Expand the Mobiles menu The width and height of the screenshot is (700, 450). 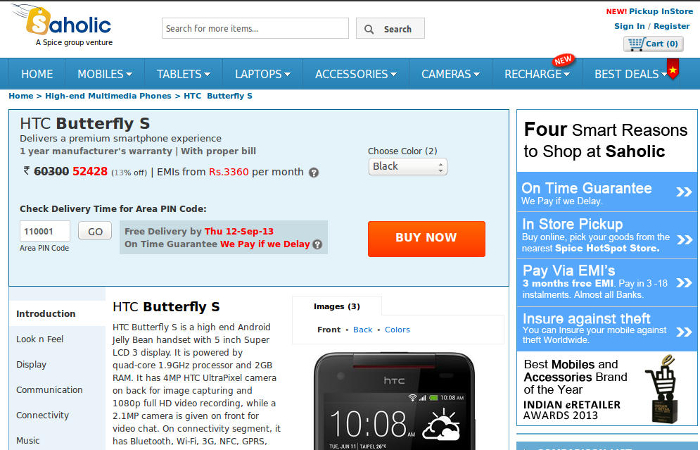pyautogui.click(x=104, y=74)
